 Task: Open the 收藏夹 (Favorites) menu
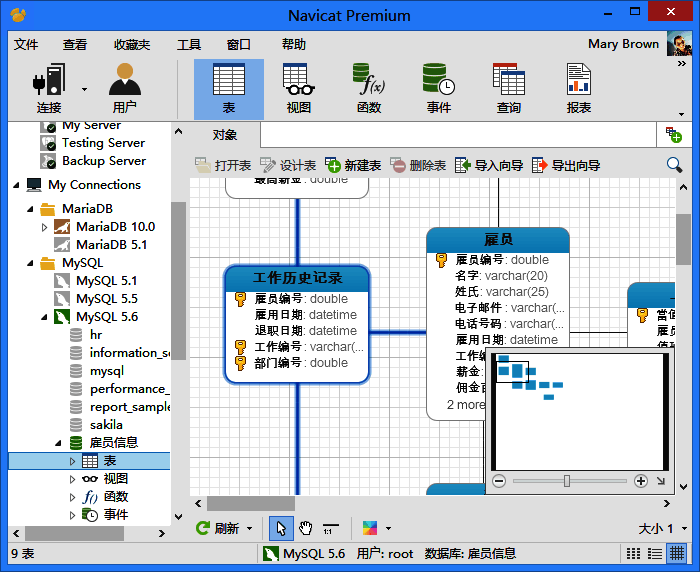(132, 44)
